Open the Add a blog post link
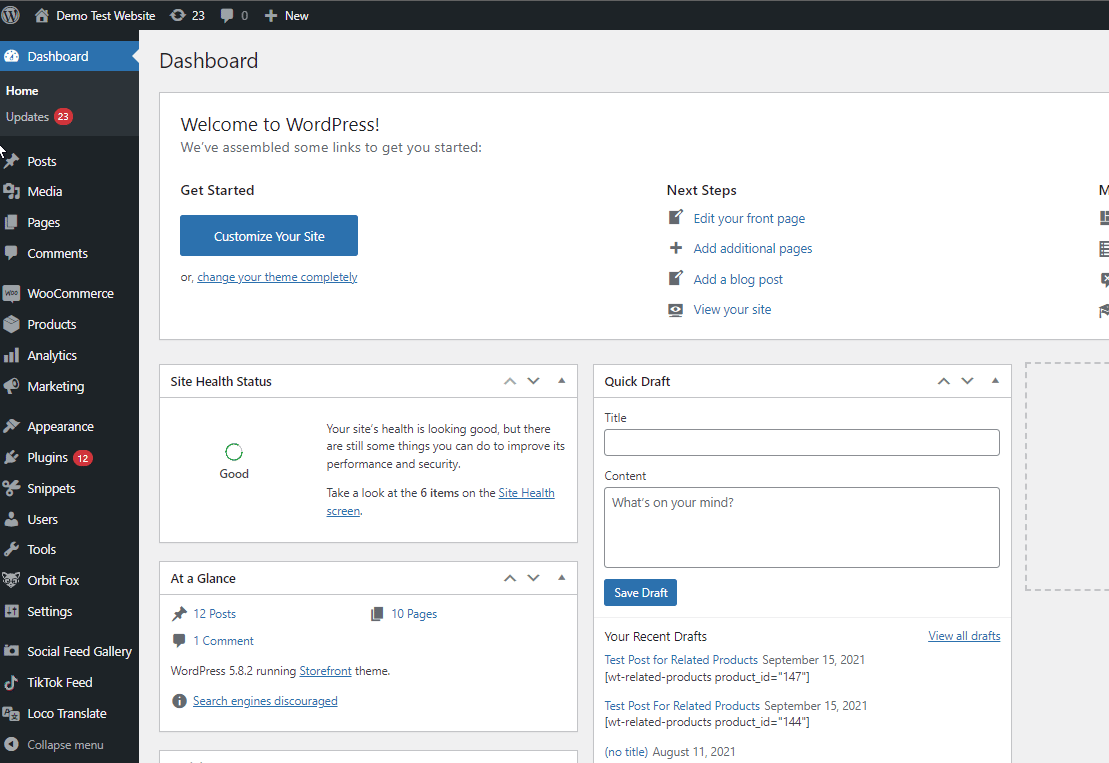Image resolution: width=1109 pixels, height=763 pixels. (x=738, y=279)
